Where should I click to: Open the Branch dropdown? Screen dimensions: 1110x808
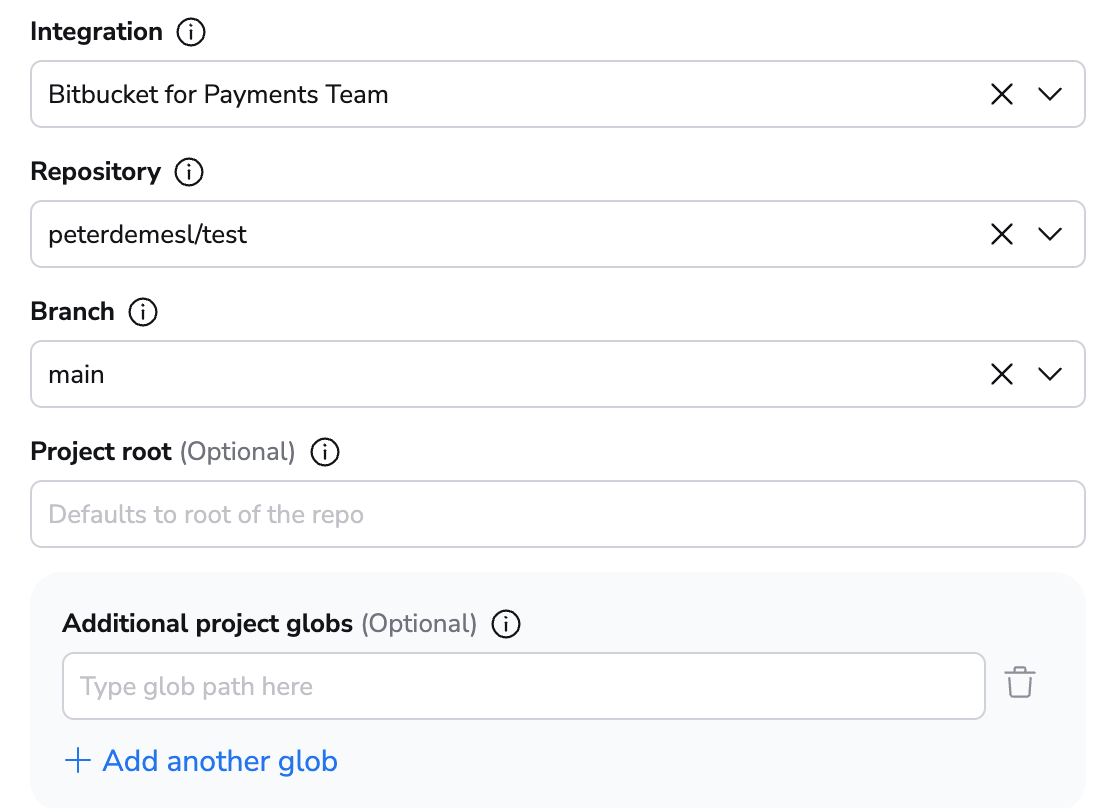(x=1050, y=373)
